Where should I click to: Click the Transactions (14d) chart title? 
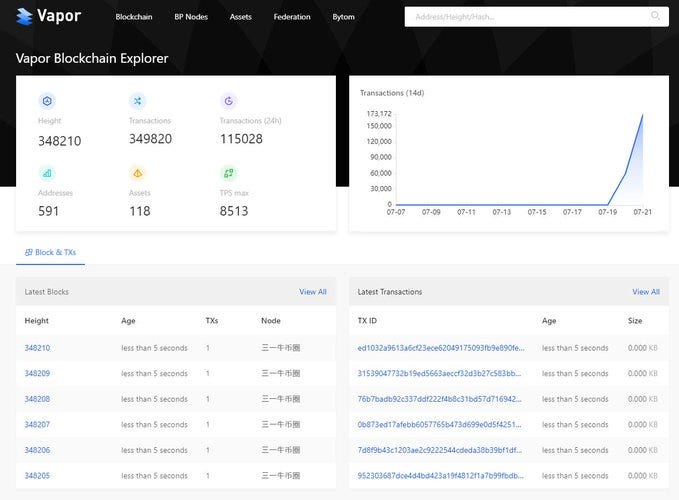[392, 93]
